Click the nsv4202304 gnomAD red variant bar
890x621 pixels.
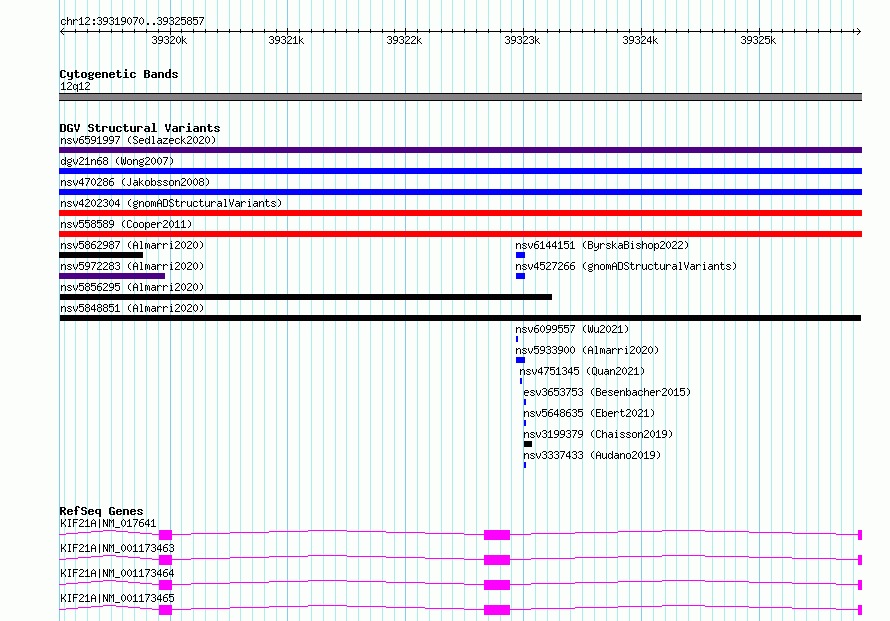[460, 213]
